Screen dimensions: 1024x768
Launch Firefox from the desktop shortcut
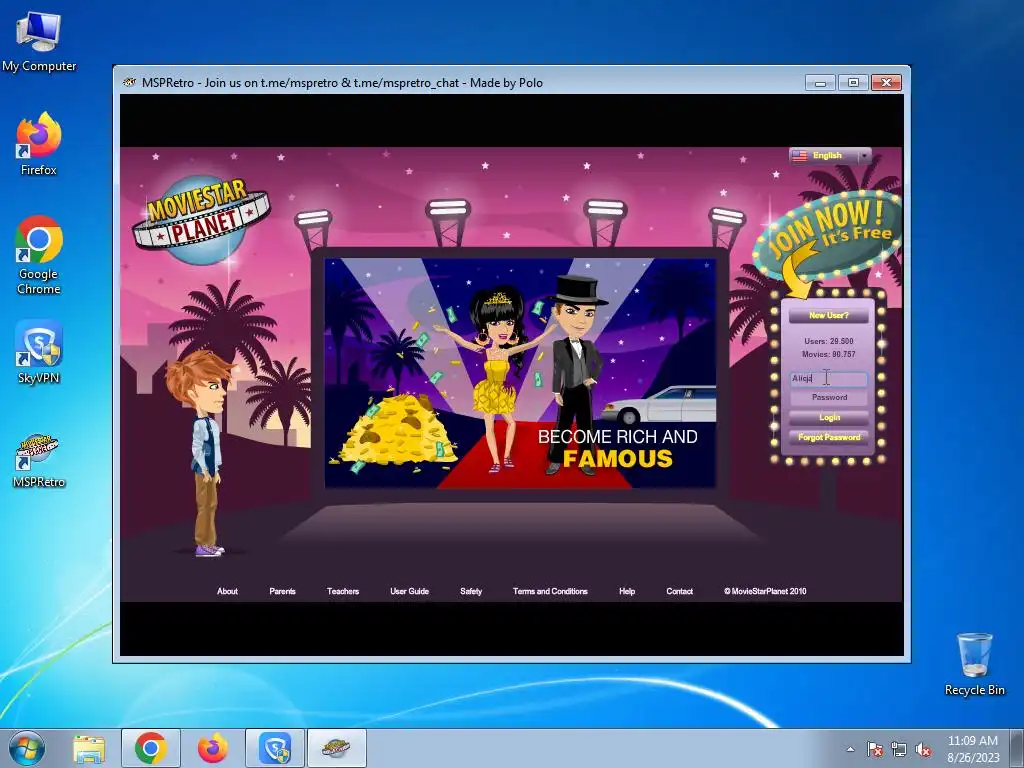(x=39, y=144)
